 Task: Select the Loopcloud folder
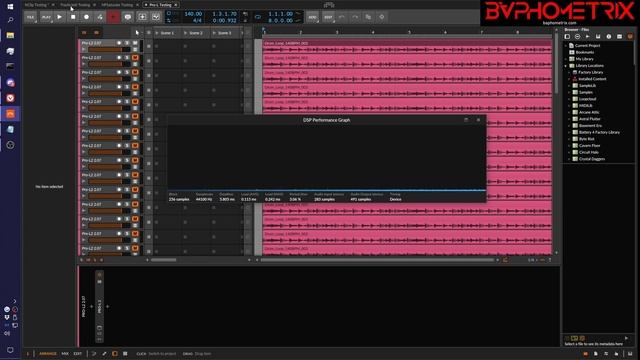click(x=587, y=99)
